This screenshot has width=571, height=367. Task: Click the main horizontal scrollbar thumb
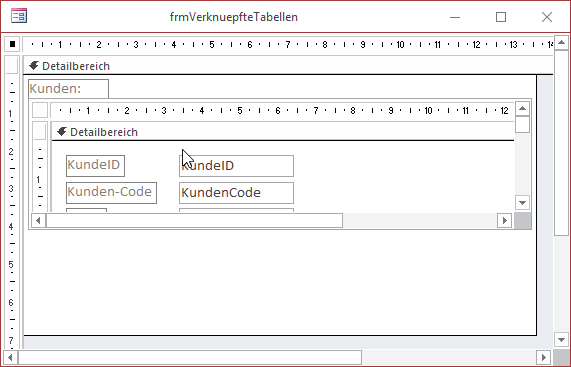190,357
